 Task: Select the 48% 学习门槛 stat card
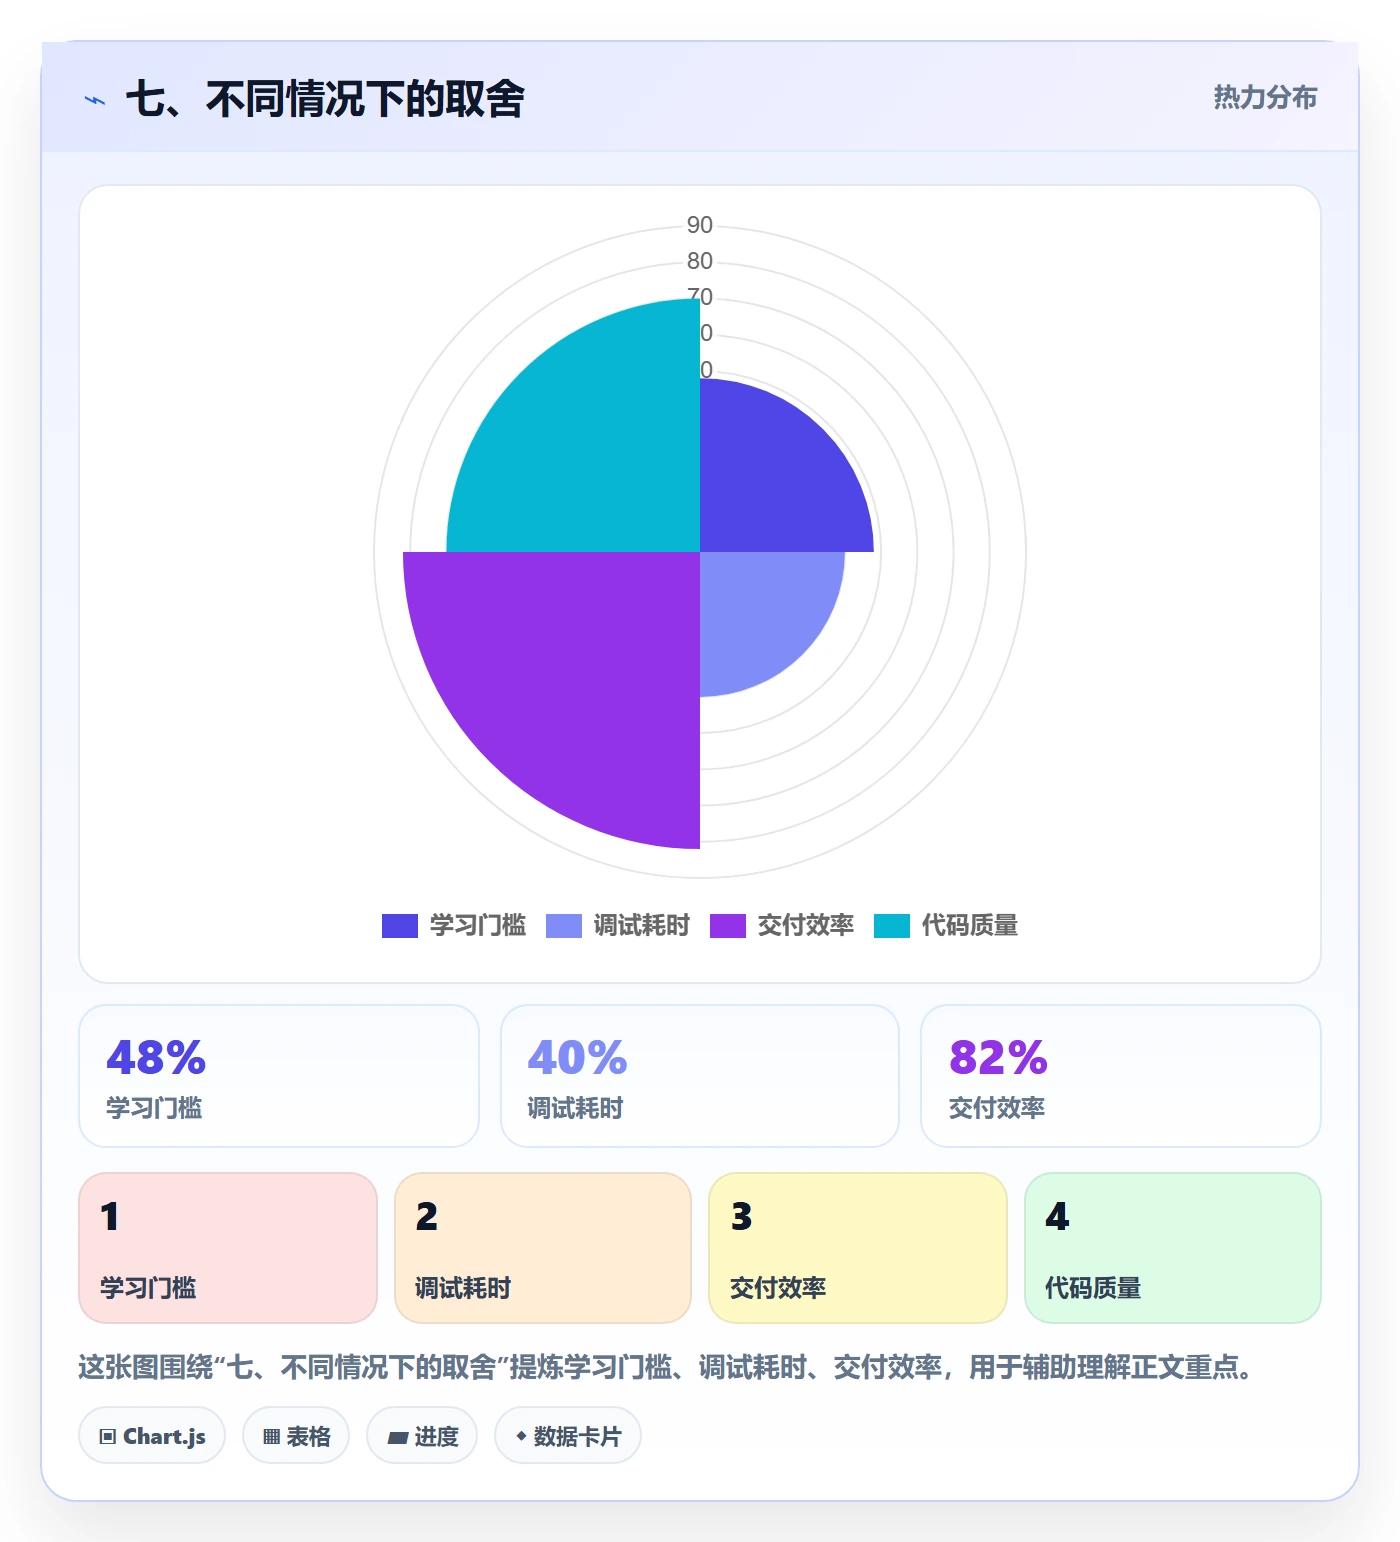coord(279,1076)
